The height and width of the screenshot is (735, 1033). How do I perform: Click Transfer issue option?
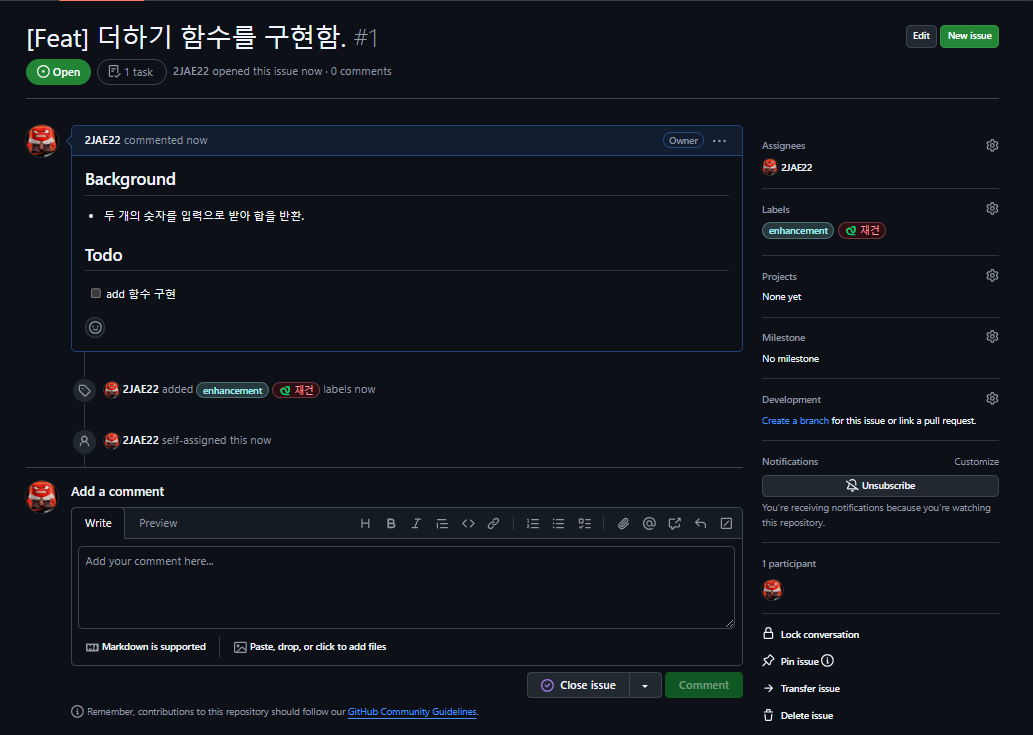(x=801, y=688)
